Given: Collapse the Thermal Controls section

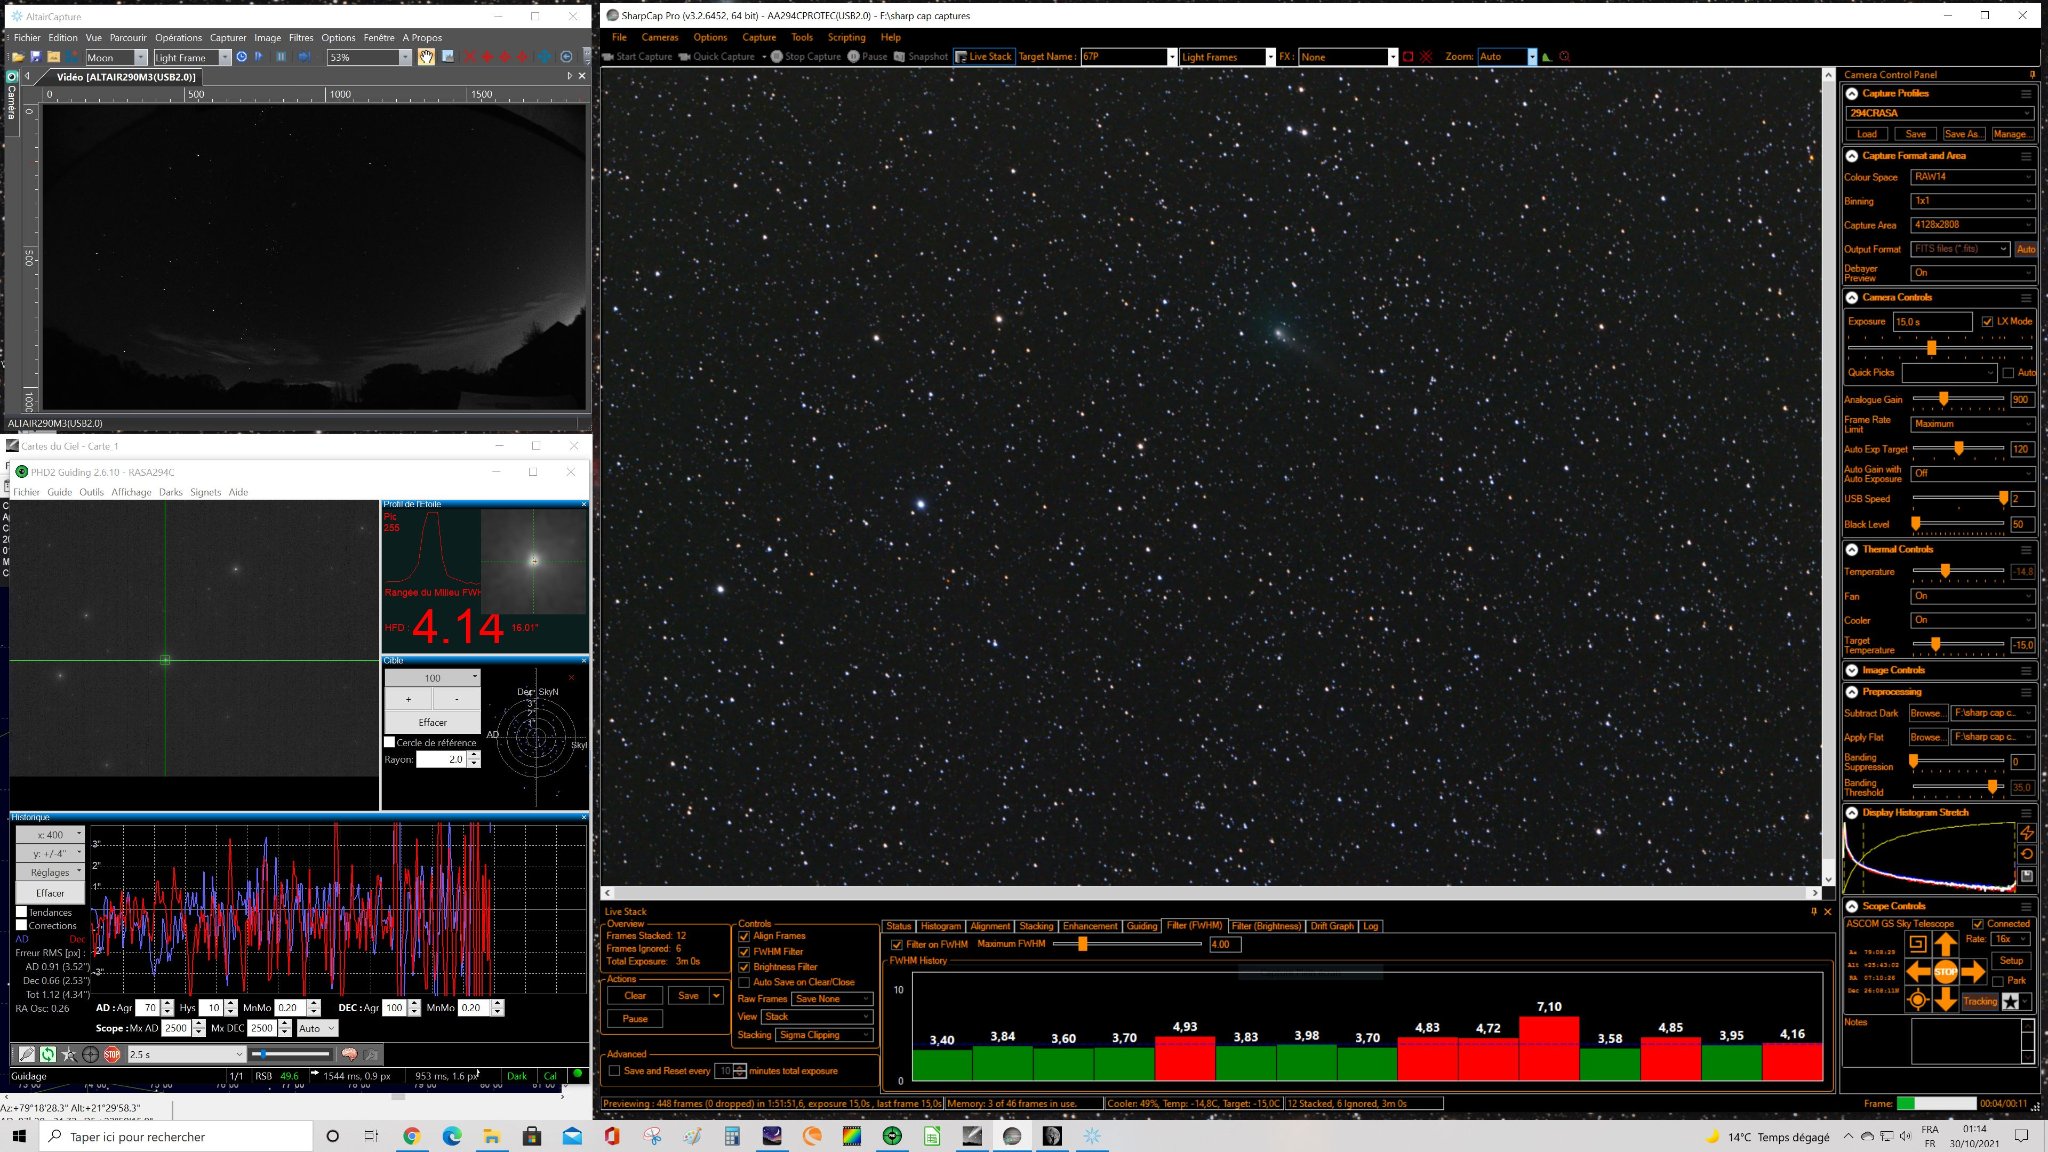Looking at the screenshot, I should (x=1852, y=550).
